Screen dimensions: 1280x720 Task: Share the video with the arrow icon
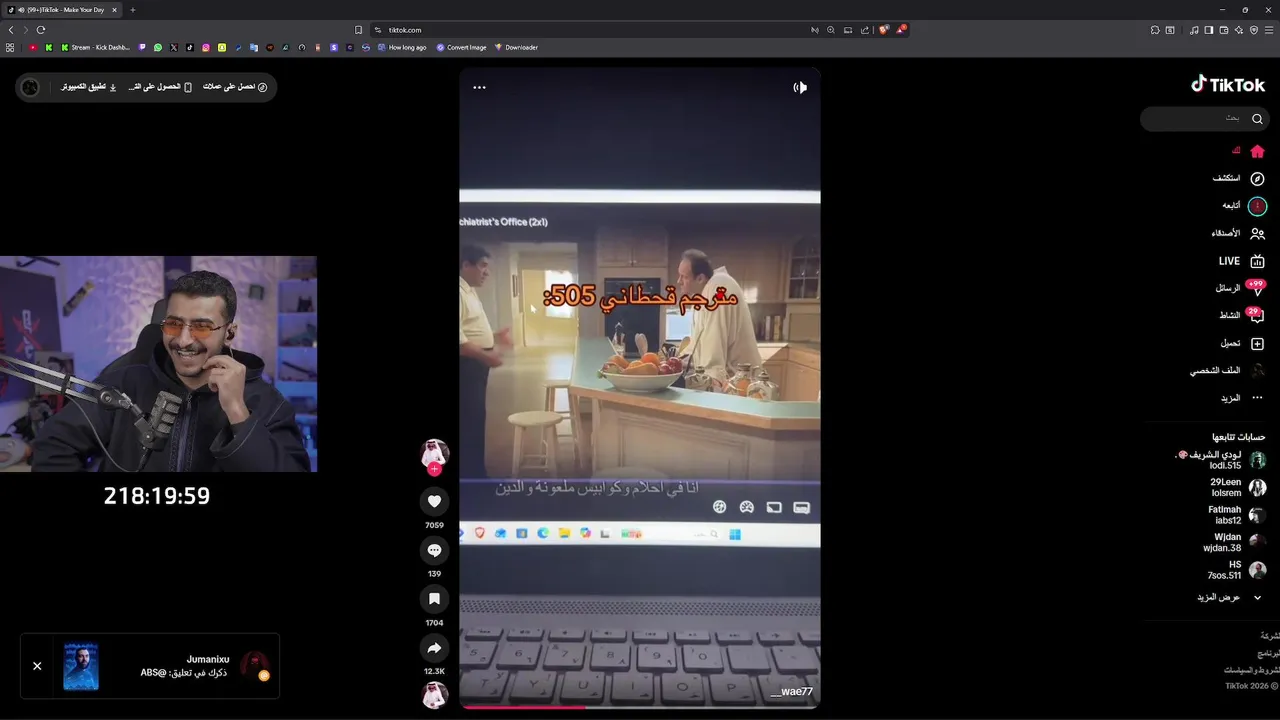click(434, 648)
